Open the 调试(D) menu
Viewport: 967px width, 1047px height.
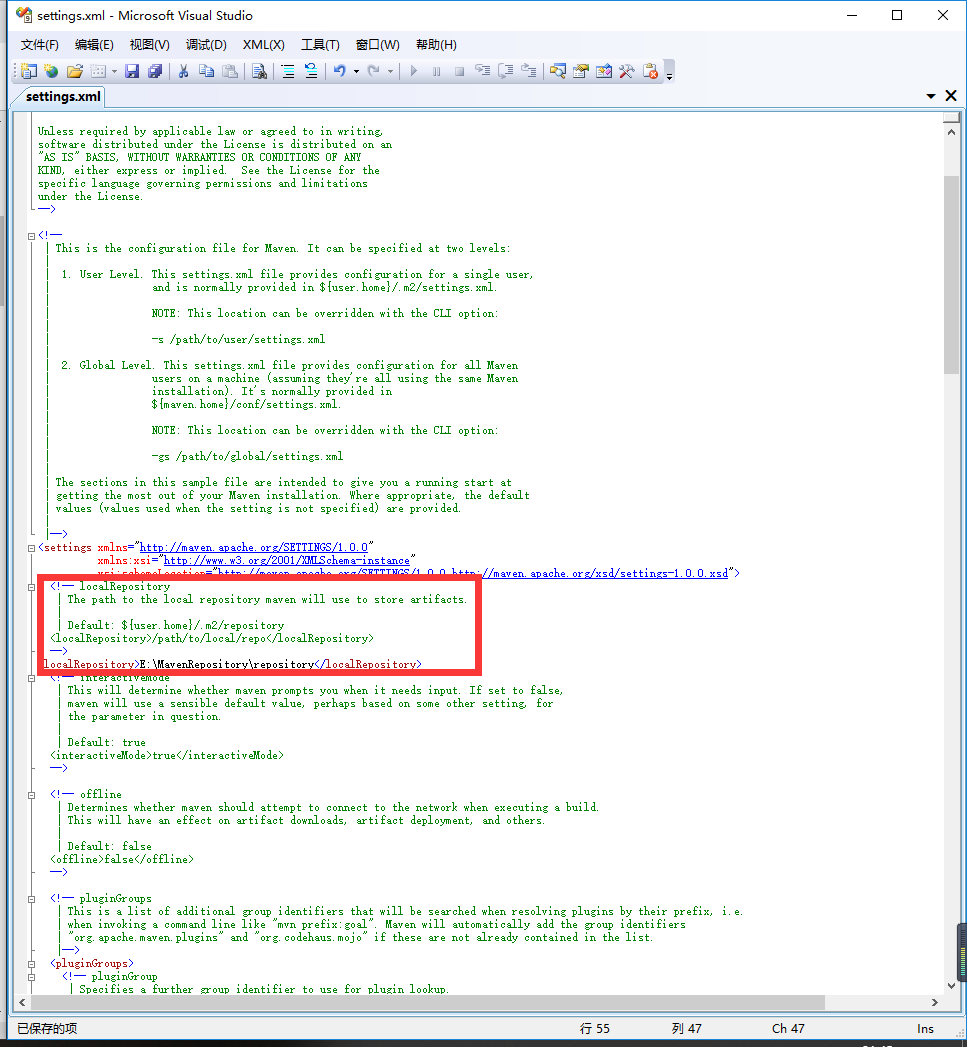206,45
